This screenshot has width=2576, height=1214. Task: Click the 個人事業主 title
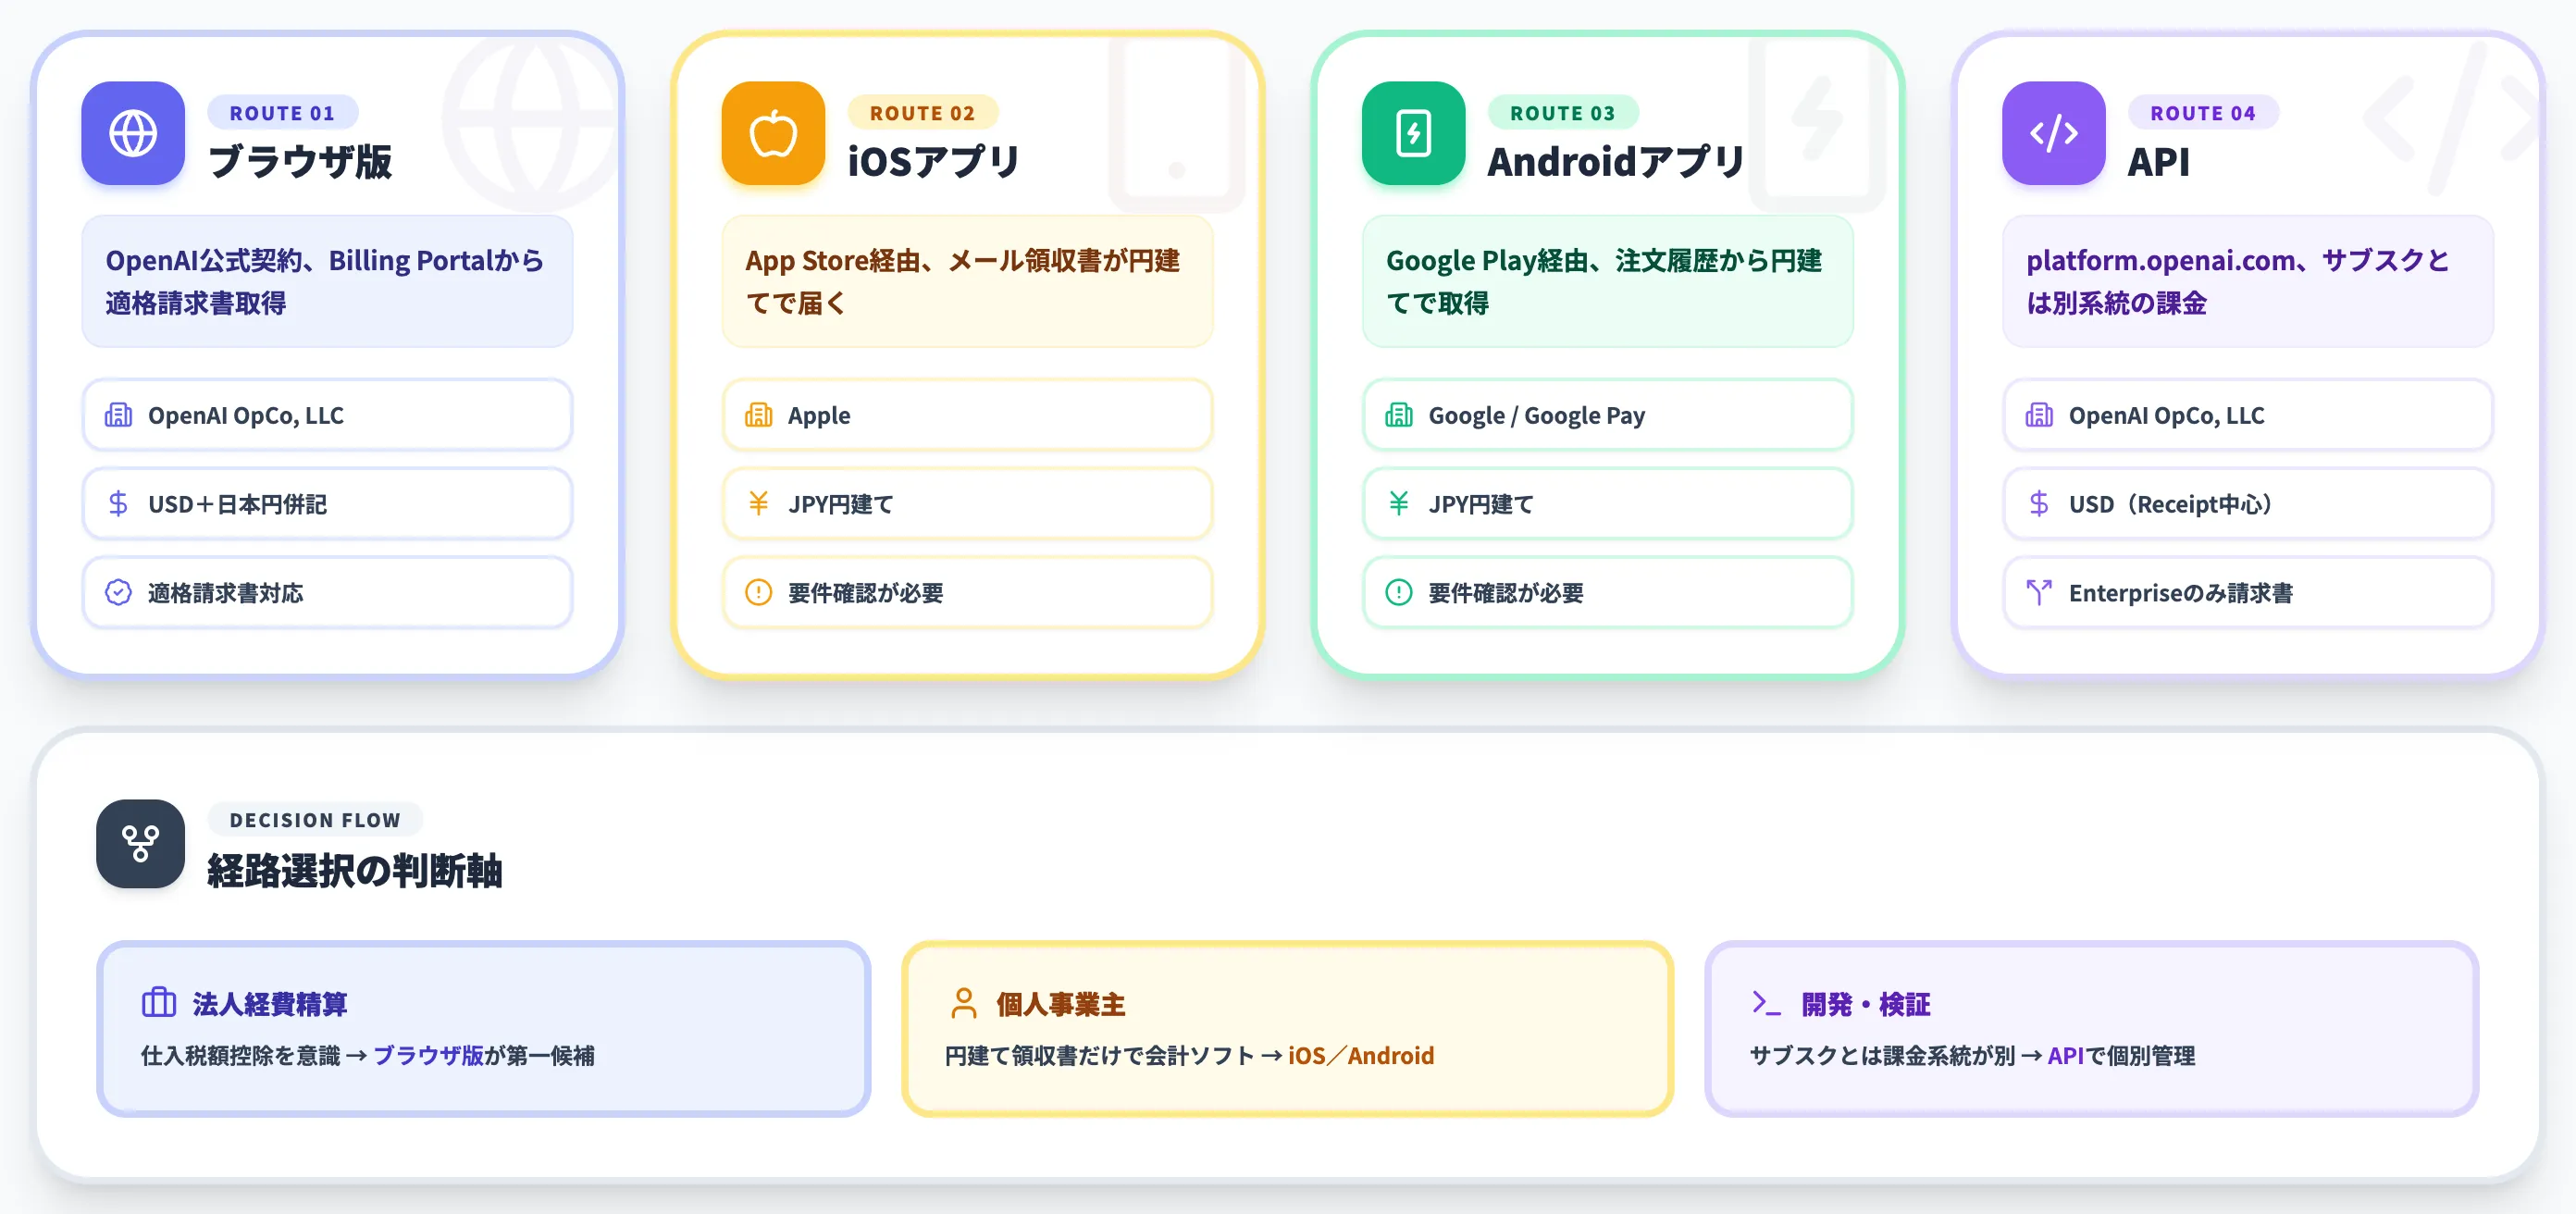tap(1061, 1003)
